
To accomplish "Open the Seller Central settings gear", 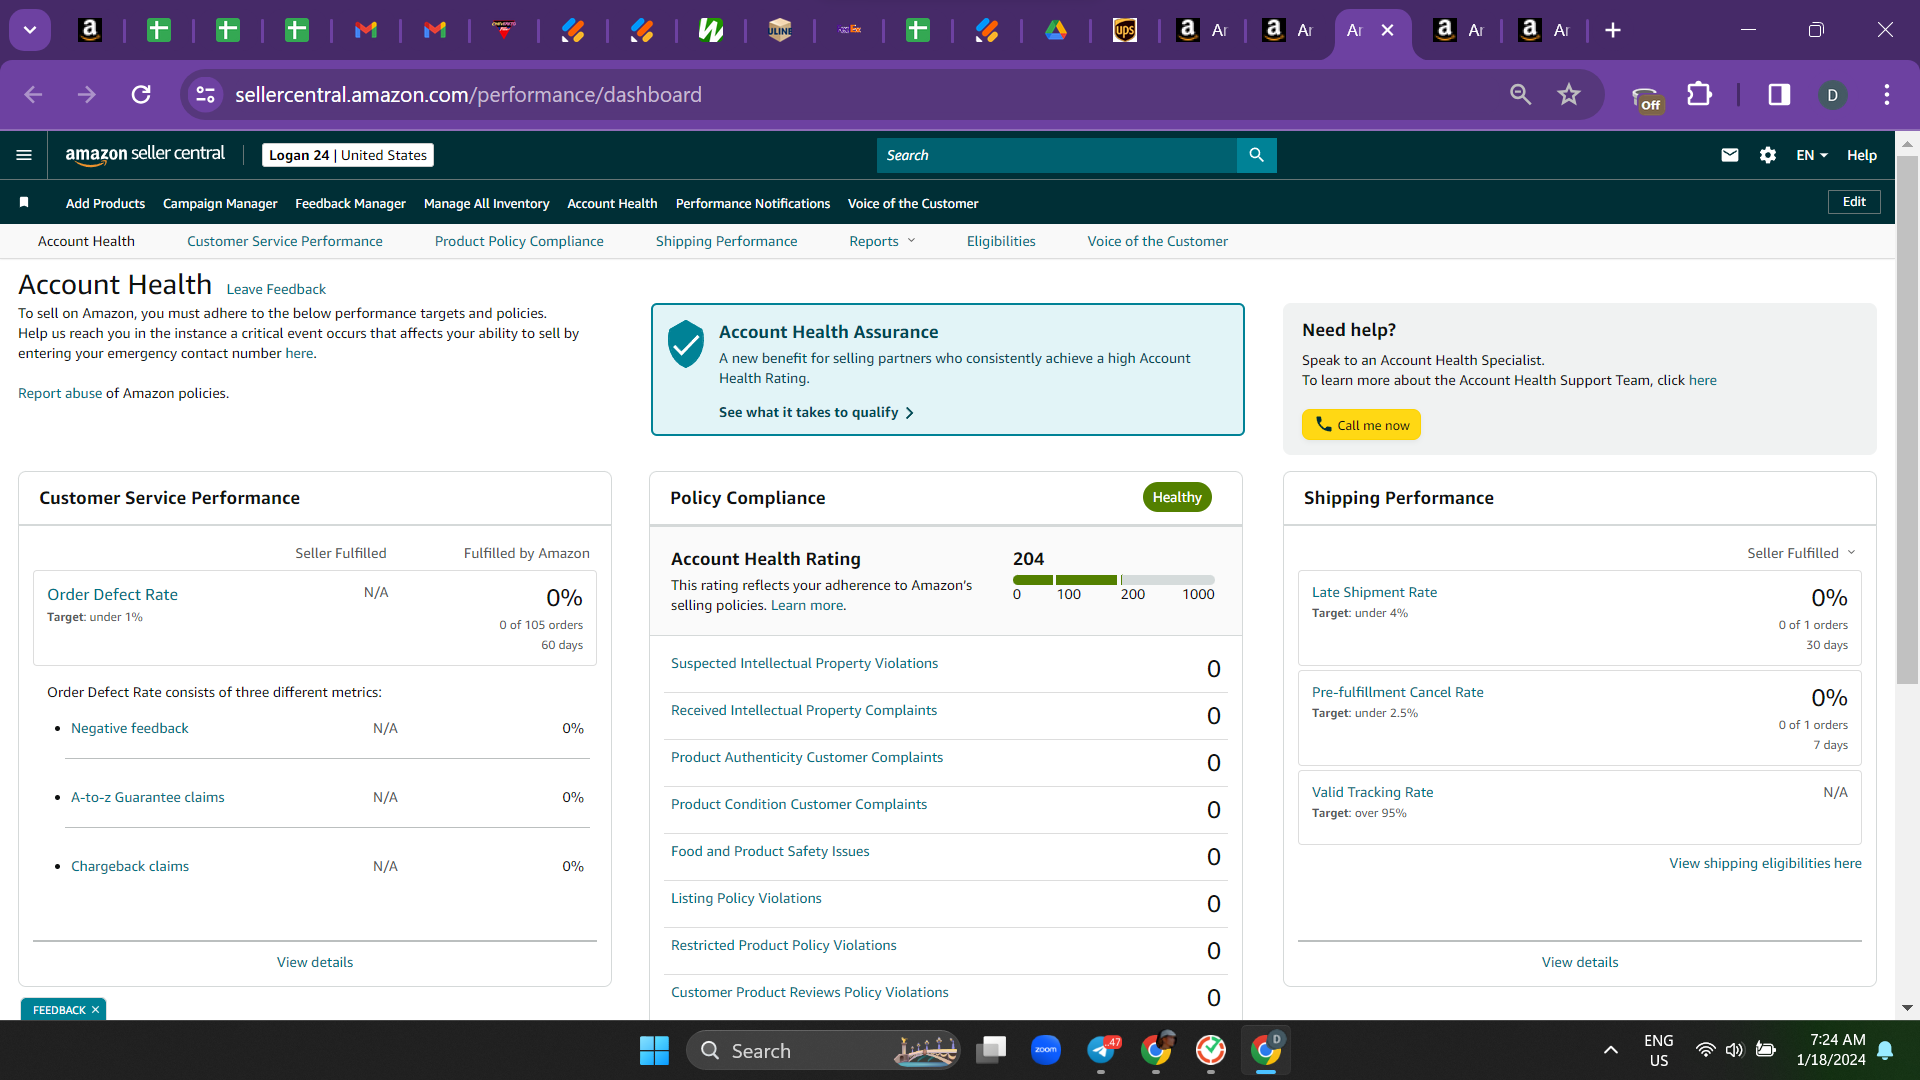I will [x=1768, y=155].
